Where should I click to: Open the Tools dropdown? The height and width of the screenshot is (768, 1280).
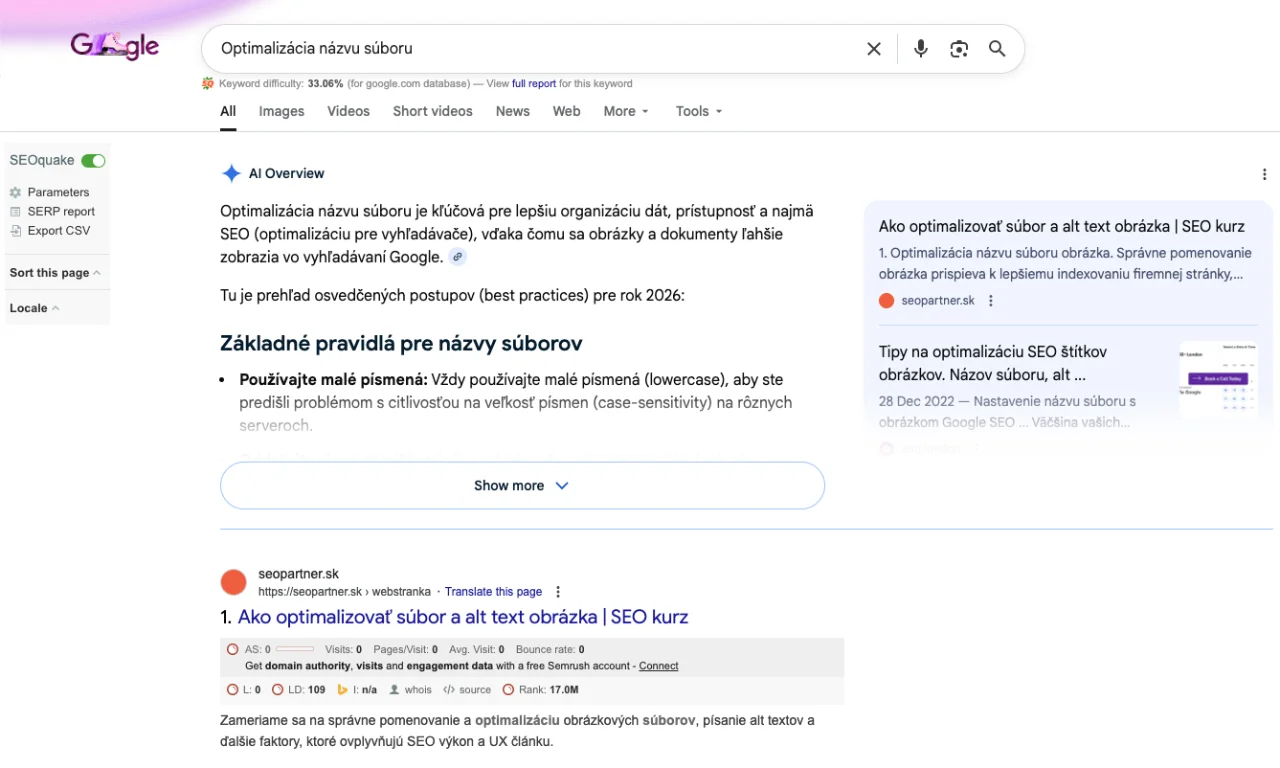point(698,111)
